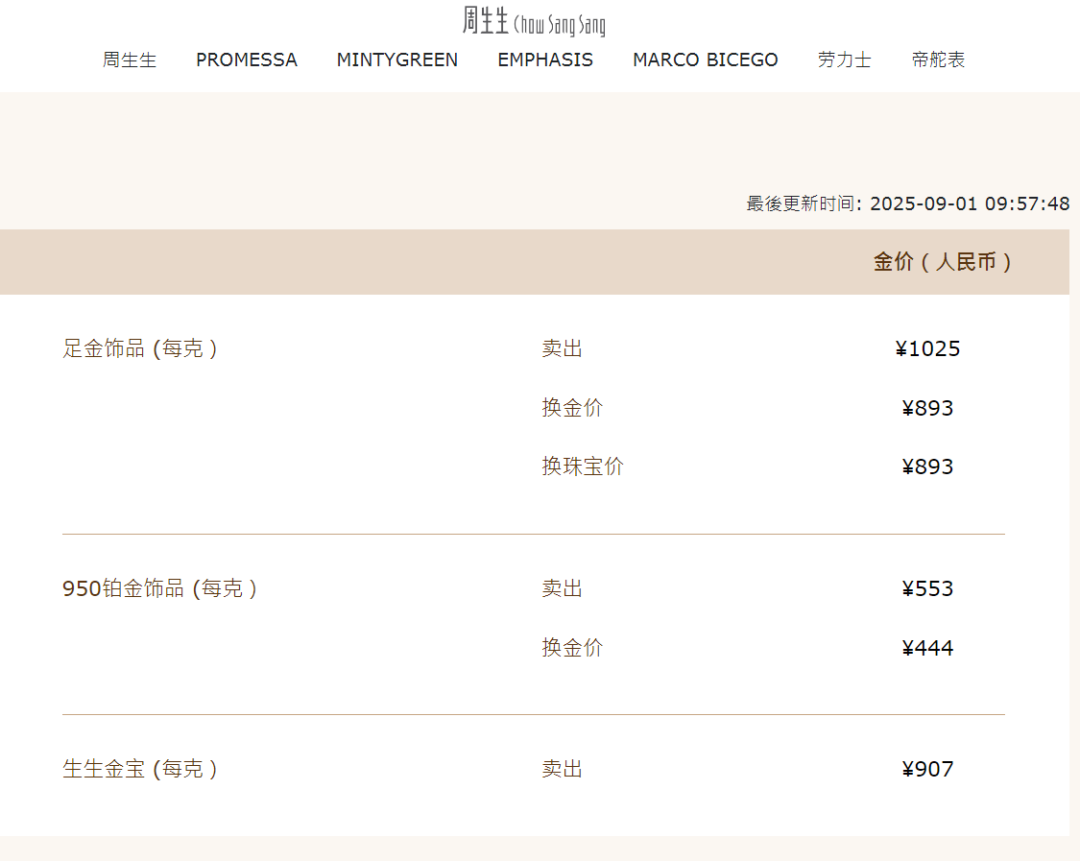Click the 金价（人民币）column header

click(942, 262)
